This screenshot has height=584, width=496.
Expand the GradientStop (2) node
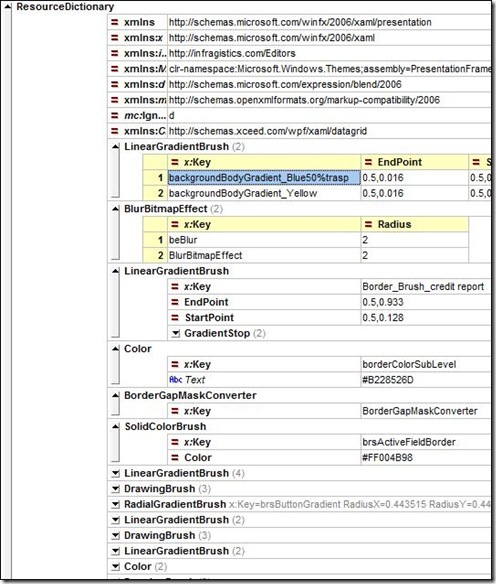tap(175, 333)
